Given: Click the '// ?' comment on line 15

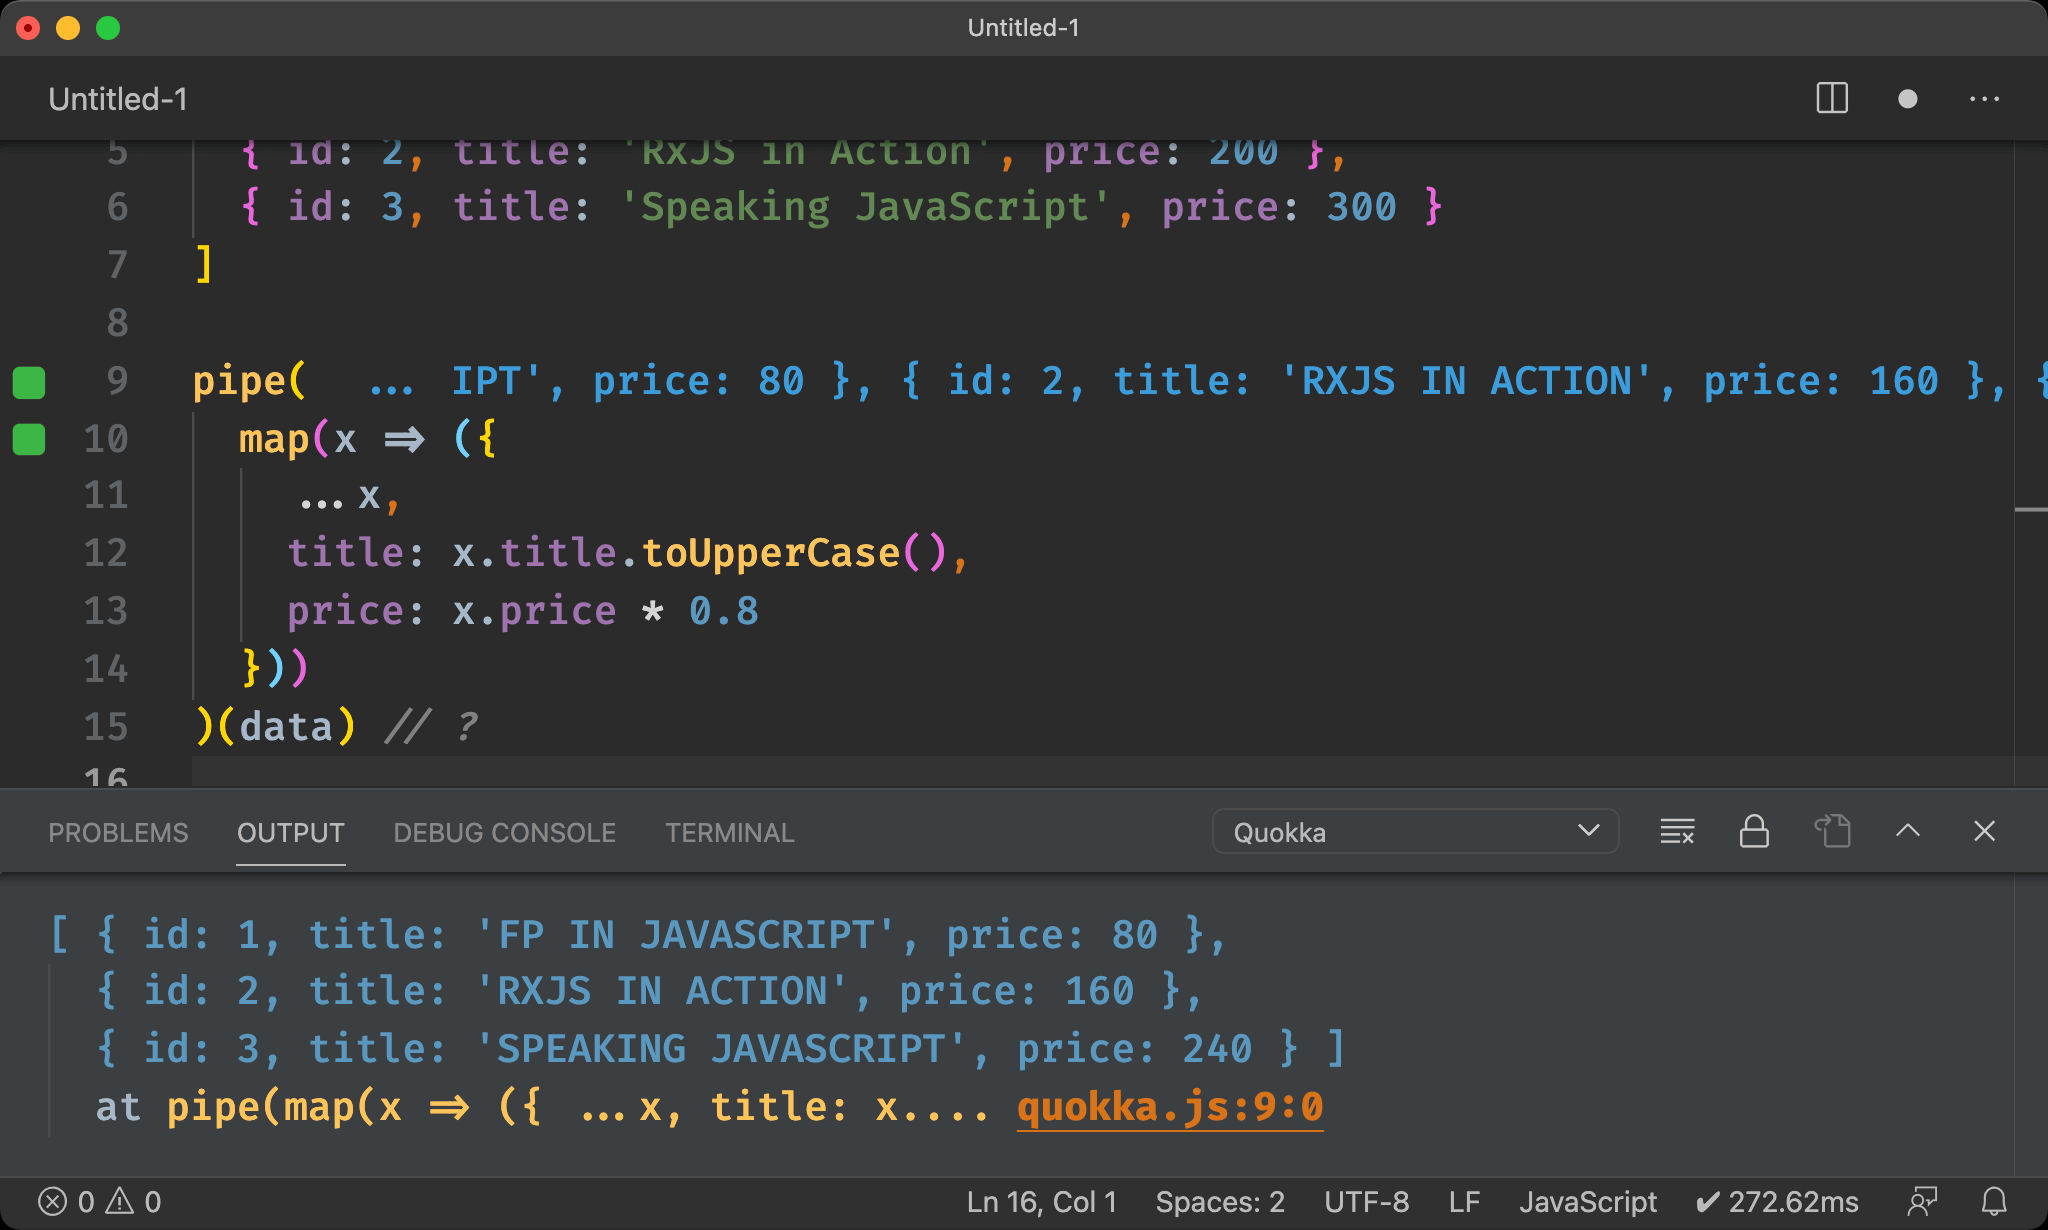Looking at the screenshot, I should click(432, 727).
